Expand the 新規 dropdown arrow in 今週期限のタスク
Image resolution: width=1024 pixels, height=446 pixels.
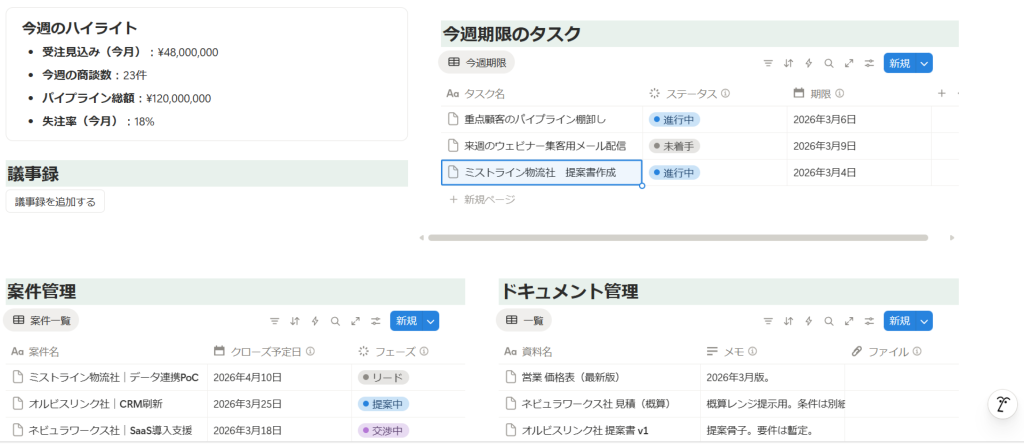coord(923,63)
